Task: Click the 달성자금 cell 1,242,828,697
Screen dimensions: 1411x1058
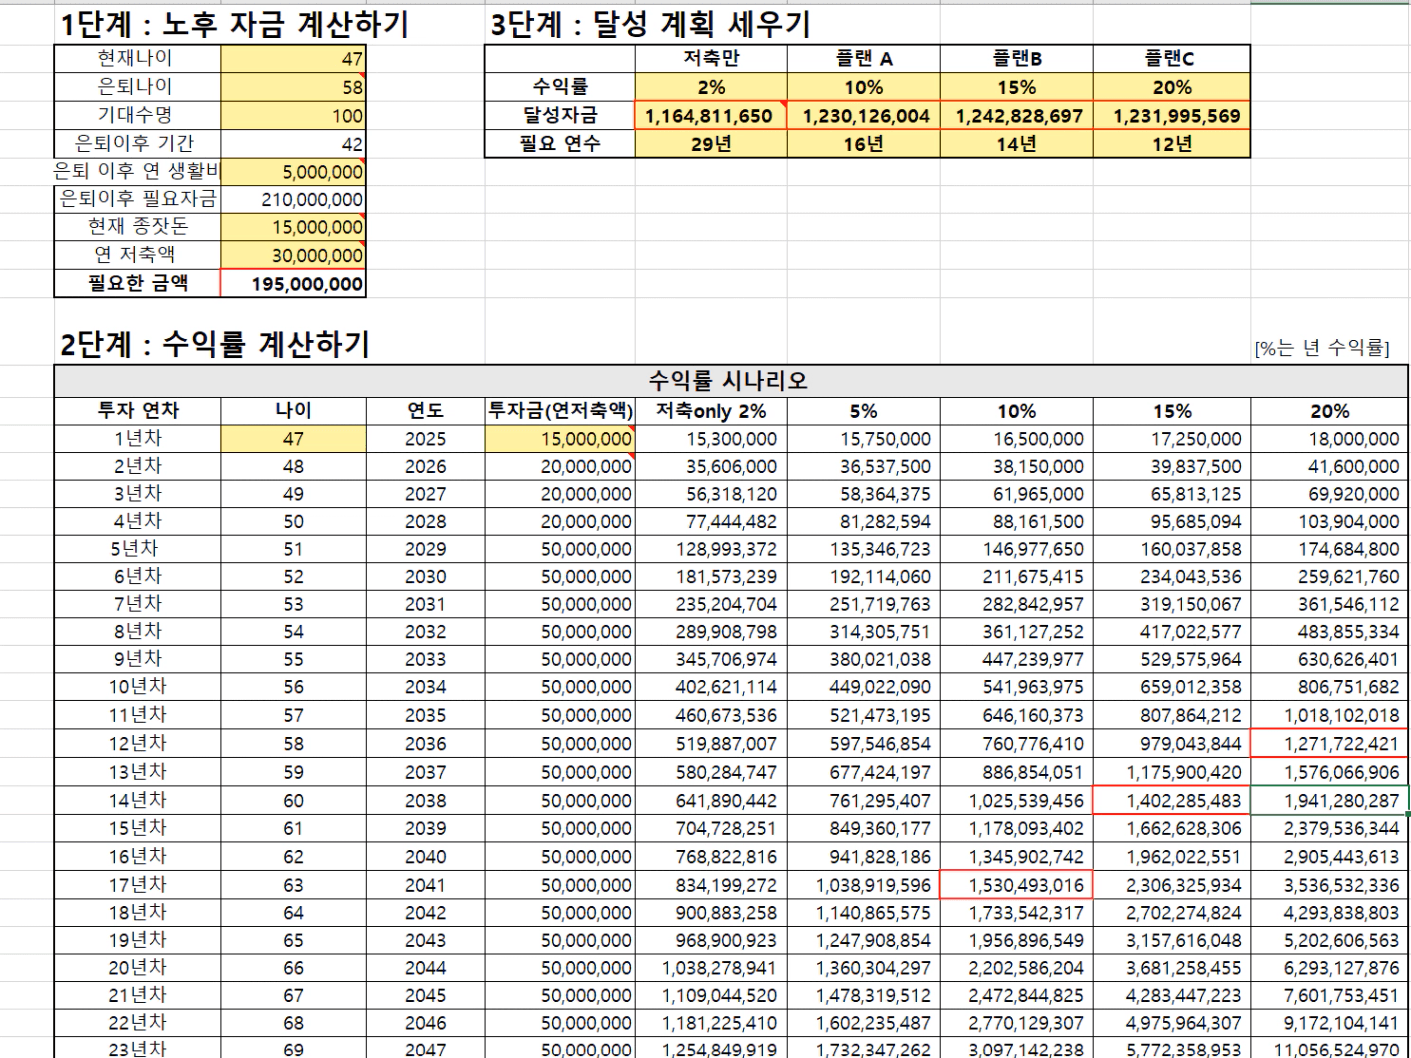Action: click(1017, 115)
